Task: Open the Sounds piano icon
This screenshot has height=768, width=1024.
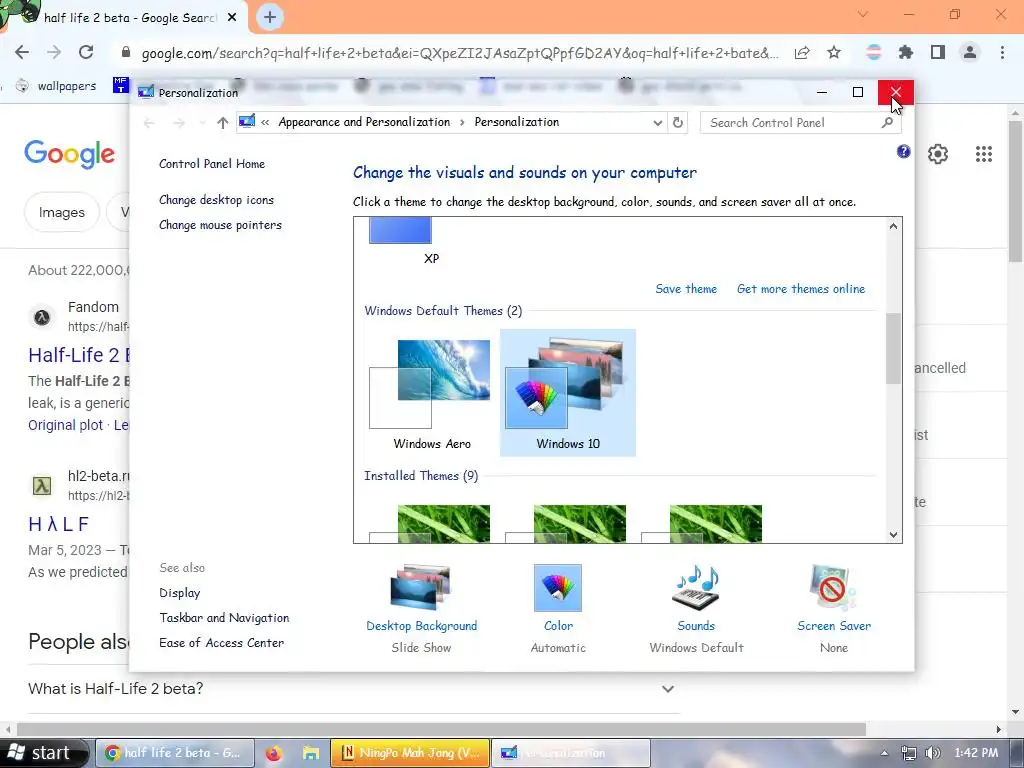Action: coord(696,587)
